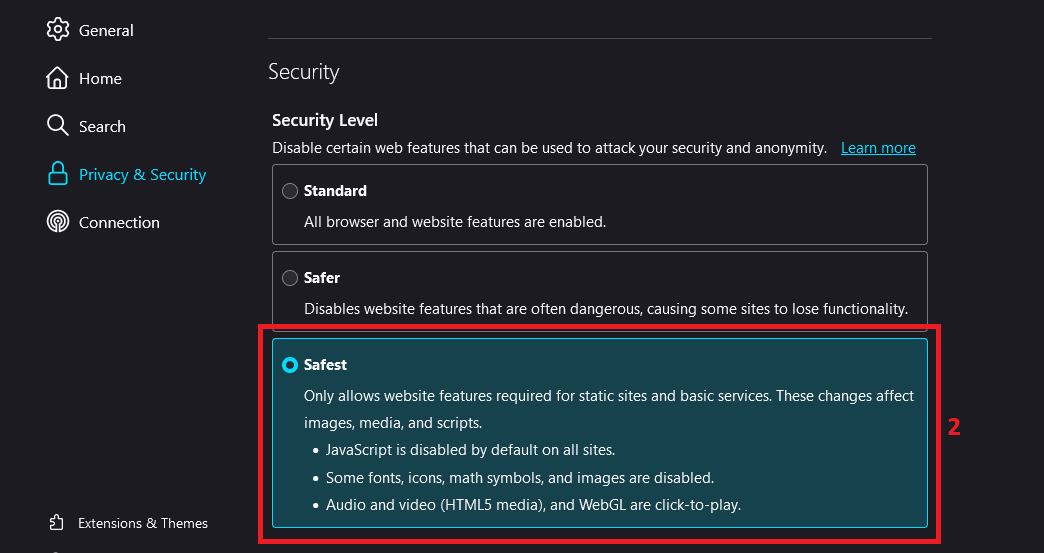Open the Learn more link

pyautogui.click(x=878, y=148)
